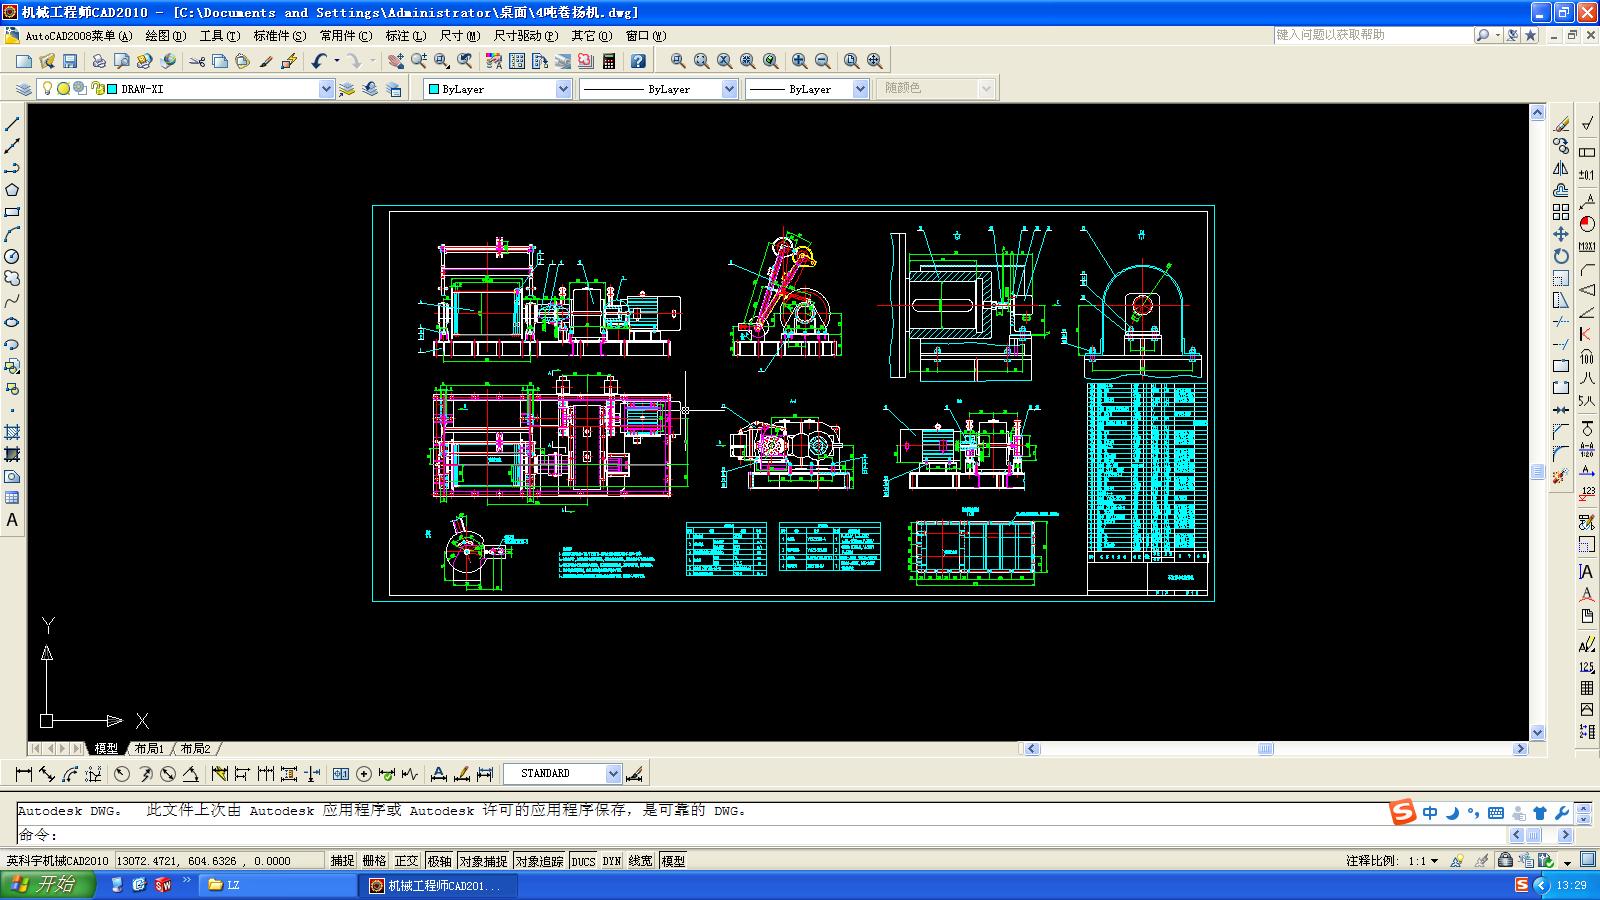Image resolution: width=1600 pixels, height=900 pixels.
Task: Select the Polygon drawing tool
Action: coord(12,190)
